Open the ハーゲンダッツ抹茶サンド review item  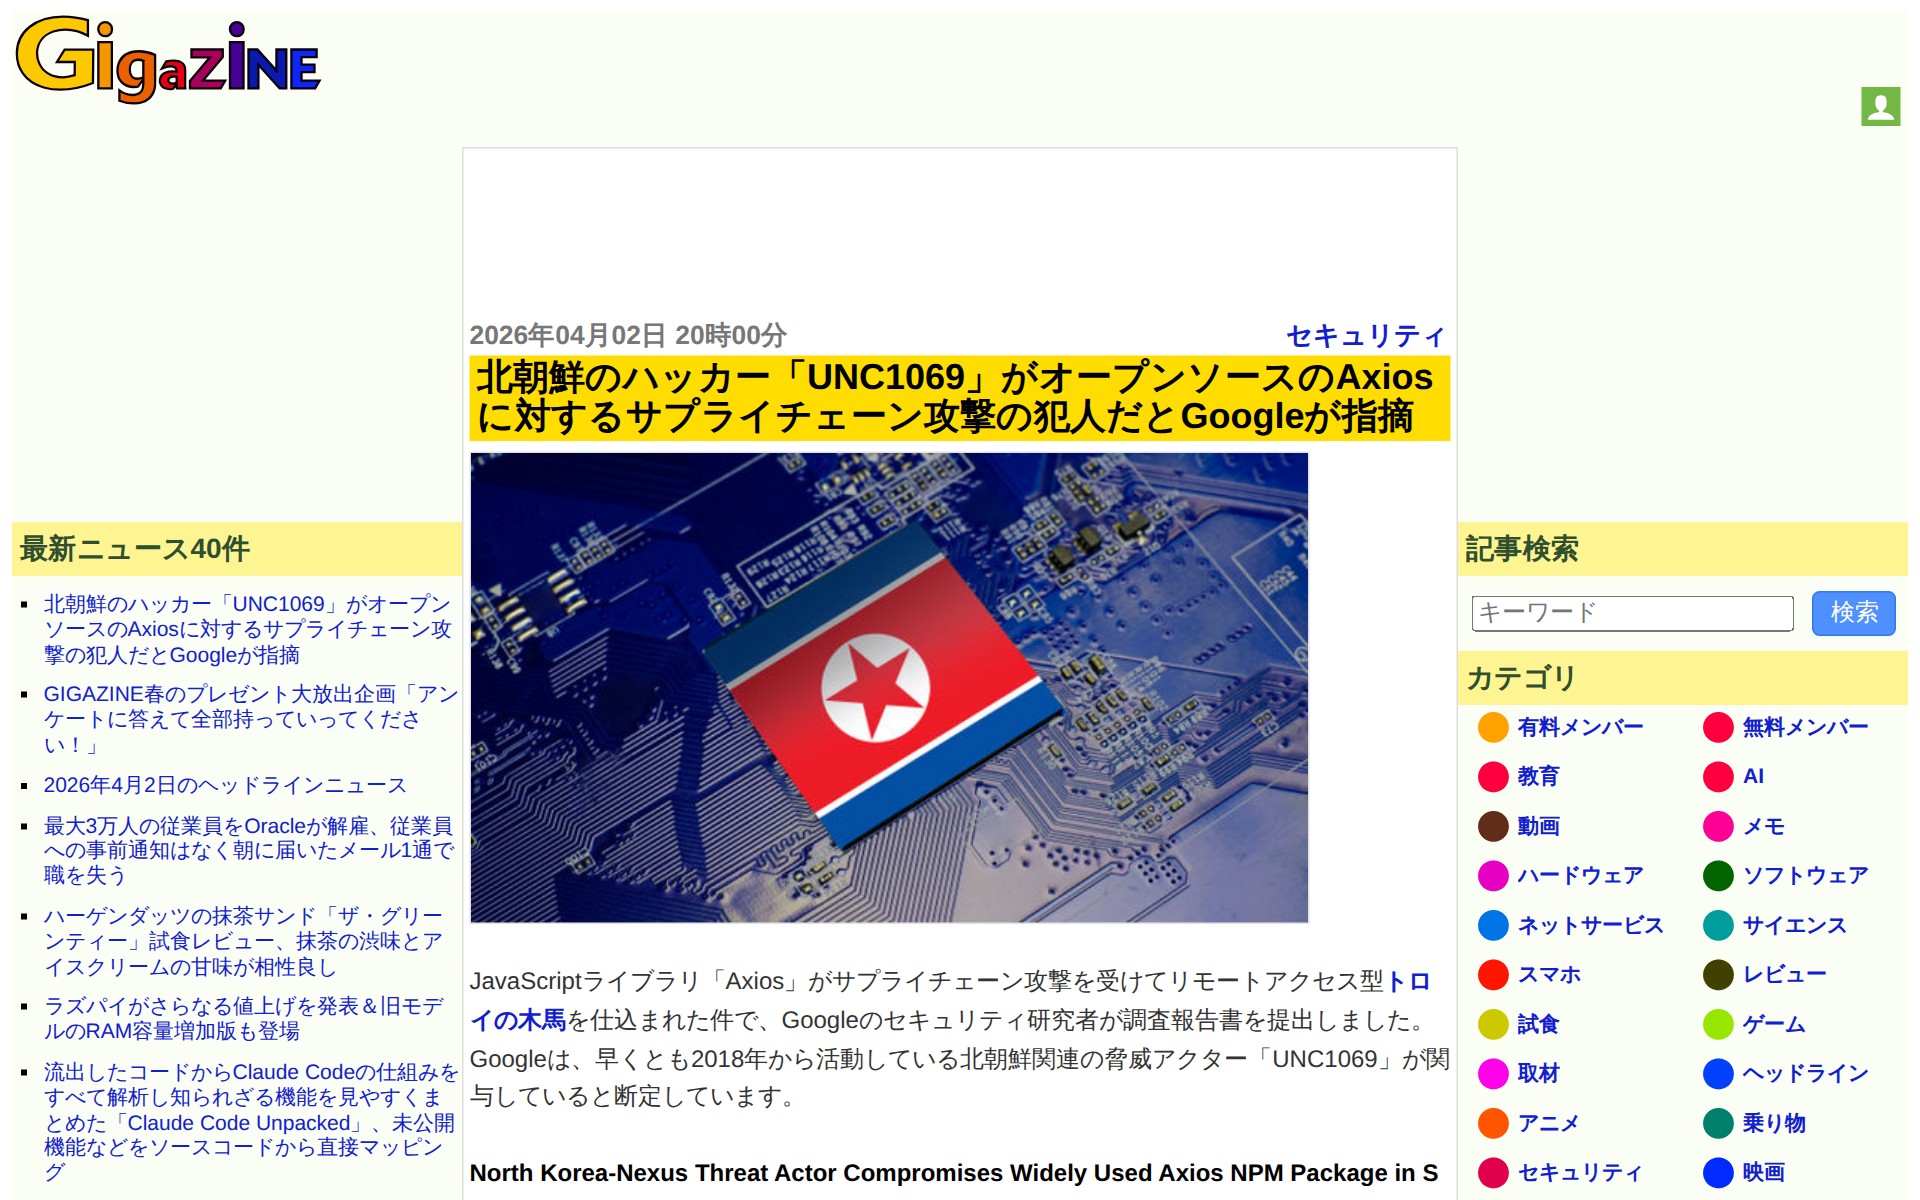pos(243,941)
